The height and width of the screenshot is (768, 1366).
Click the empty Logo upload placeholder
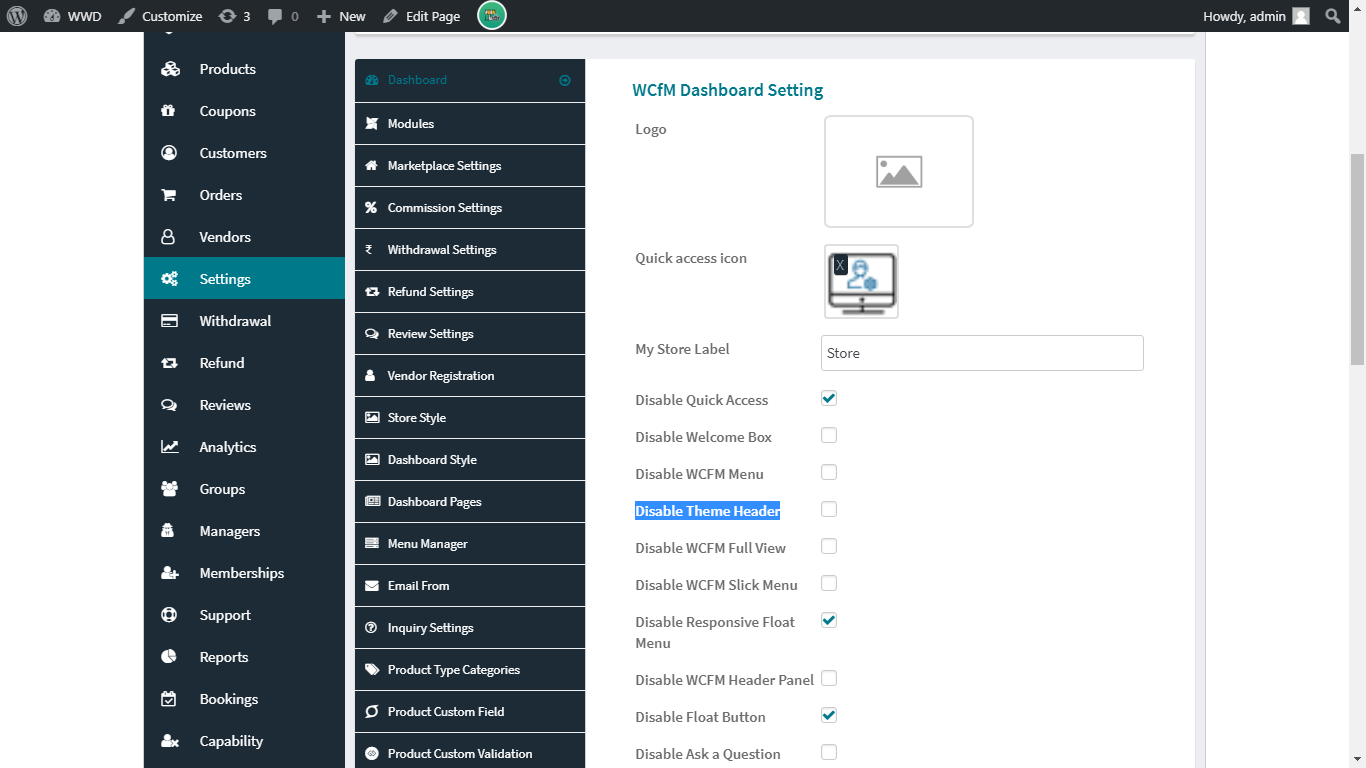pyautogui.click(x=899, y=171)
